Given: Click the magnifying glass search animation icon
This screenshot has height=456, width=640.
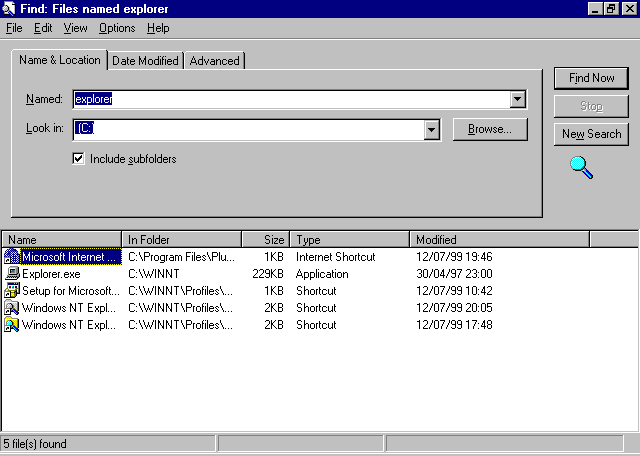Looking at the screenshot, I should pyautogui.click(x=581, y=167).
